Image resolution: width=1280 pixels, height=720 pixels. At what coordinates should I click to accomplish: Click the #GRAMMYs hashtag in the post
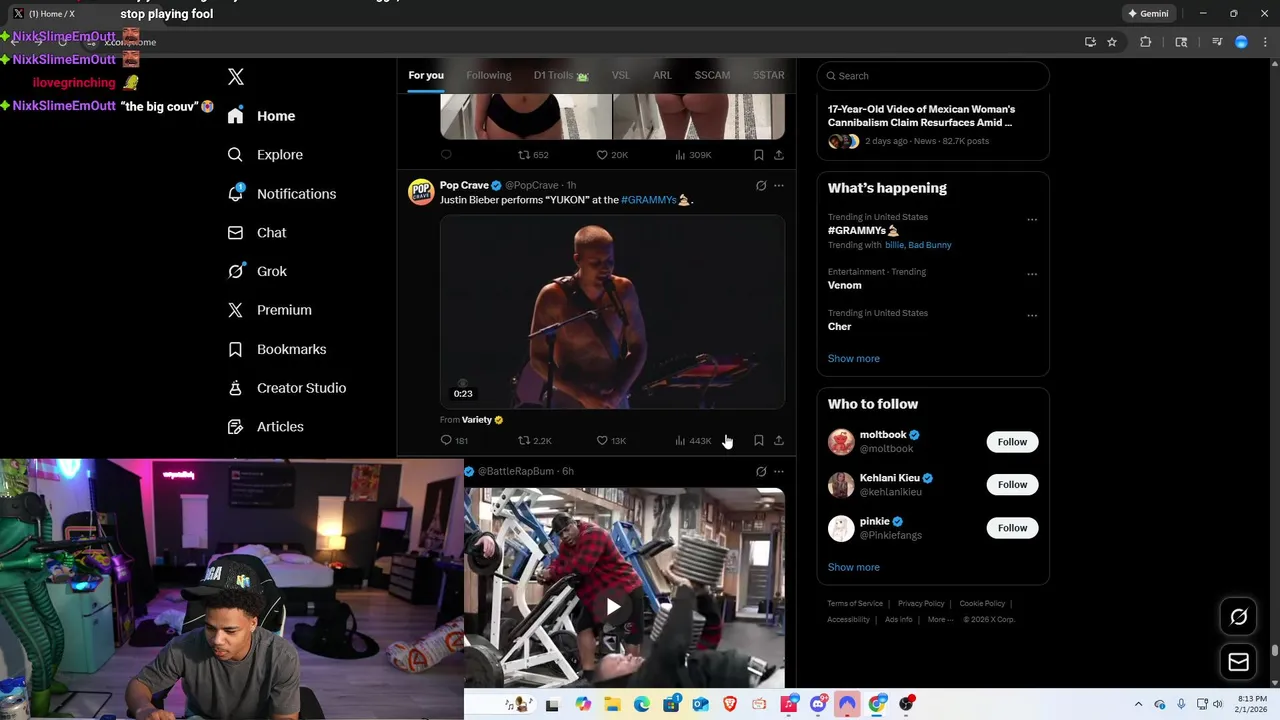(649, 200)
